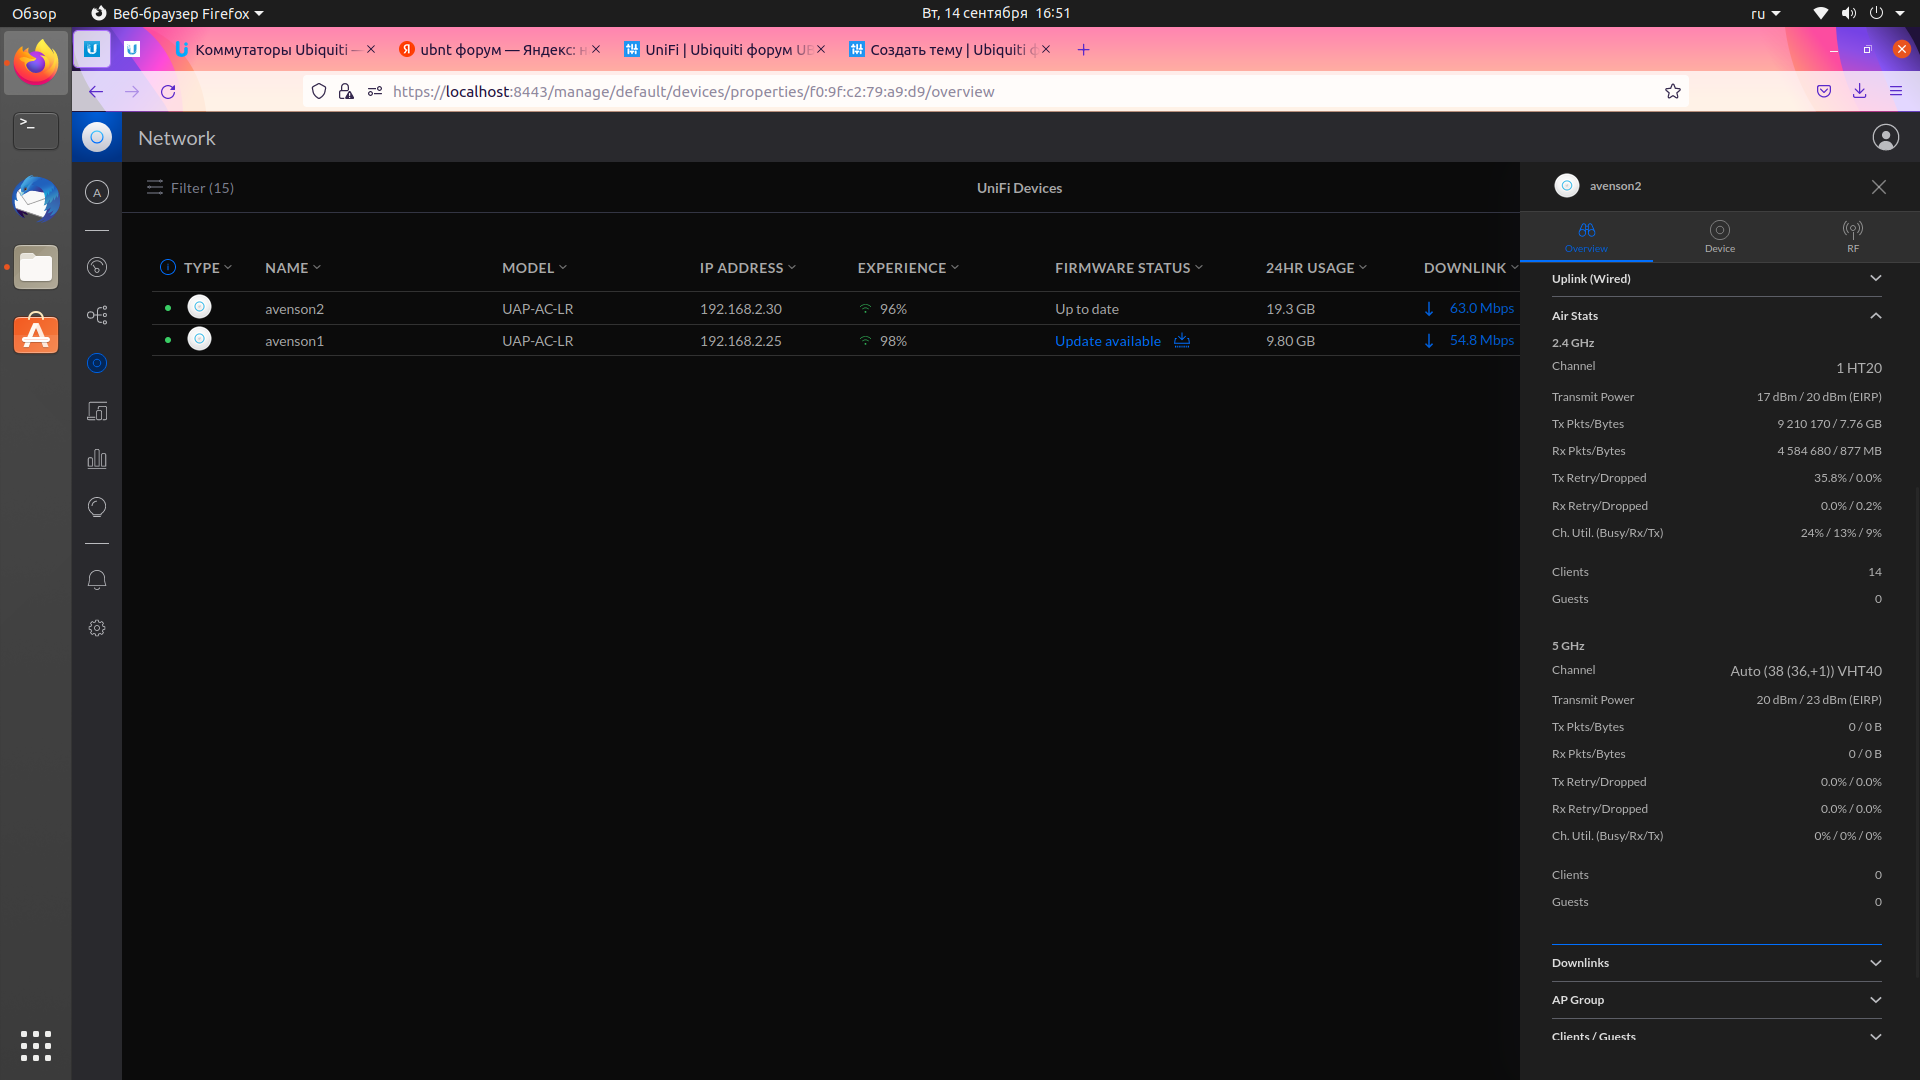Close the 'Коммутаторы Ubiquiti' browser tab
This screenshot has width=1920, height=1080.
click(x=371, y=49)
